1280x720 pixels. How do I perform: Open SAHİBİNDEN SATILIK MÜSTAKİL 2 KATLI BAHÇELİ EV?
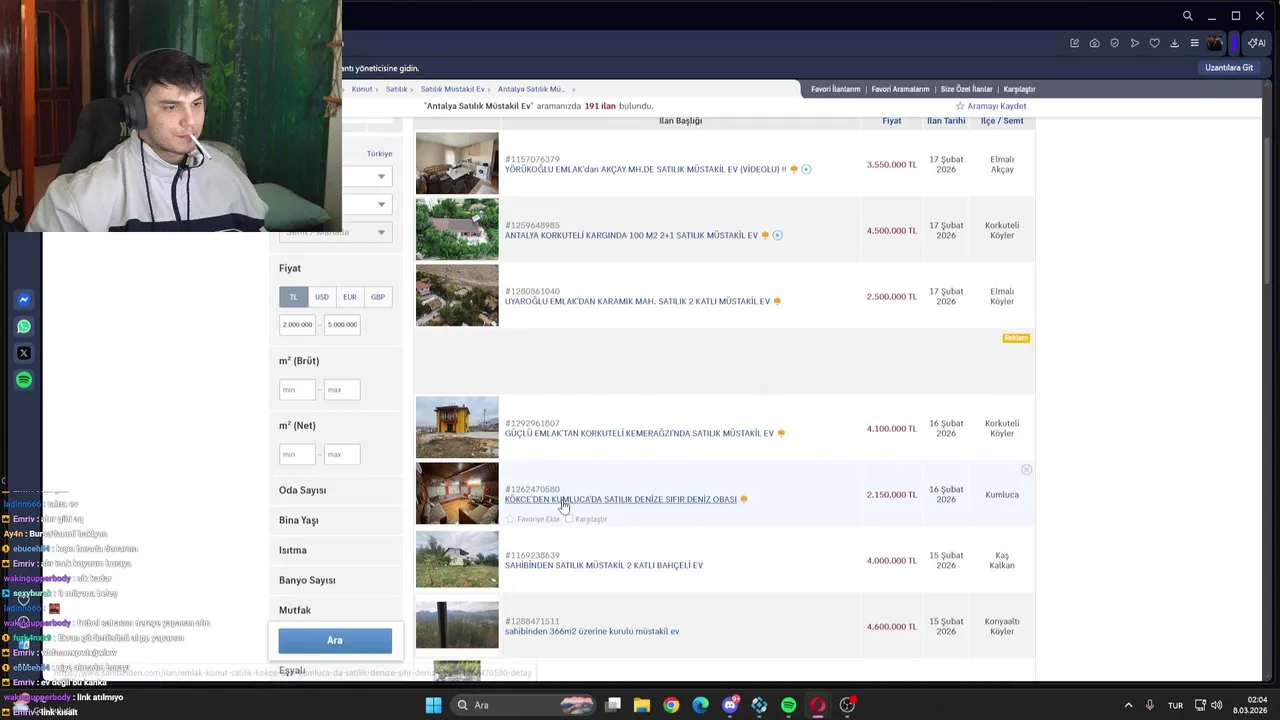tap(603, 565)
